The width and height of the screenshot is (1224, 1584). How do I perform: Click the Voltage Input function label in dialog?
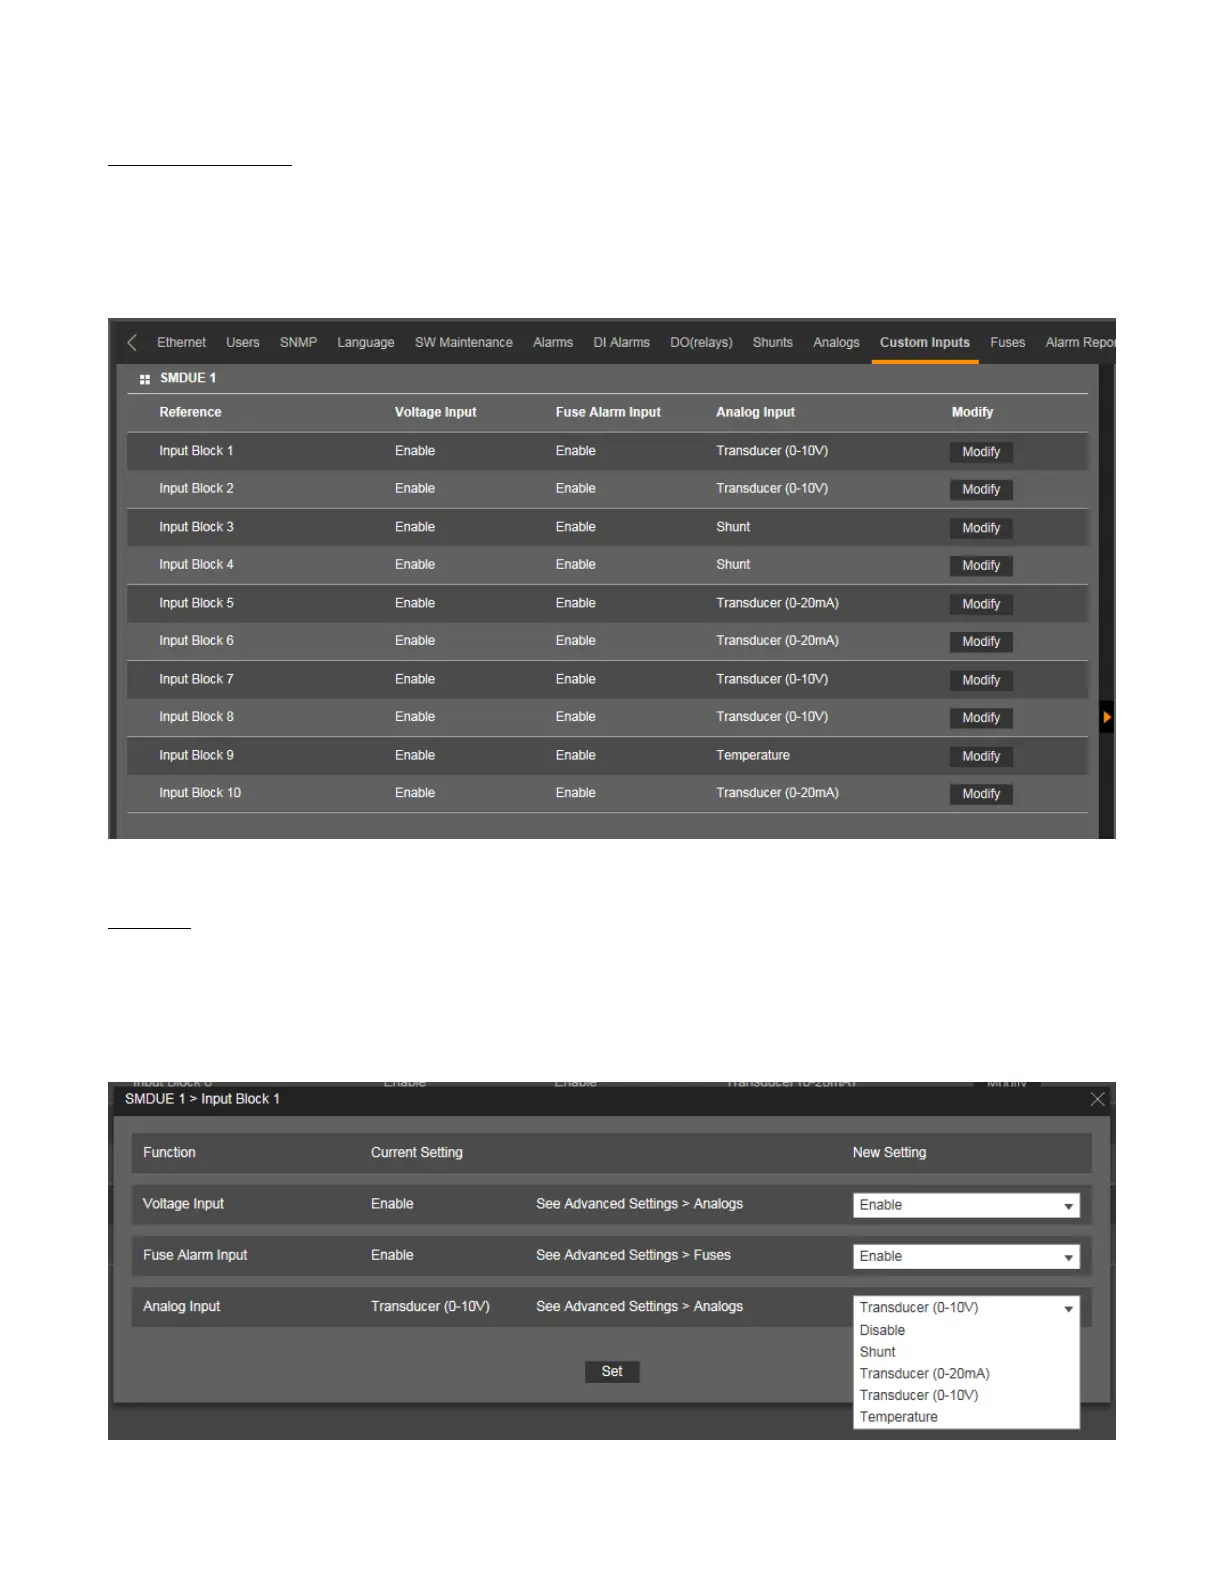[183, 1204]
